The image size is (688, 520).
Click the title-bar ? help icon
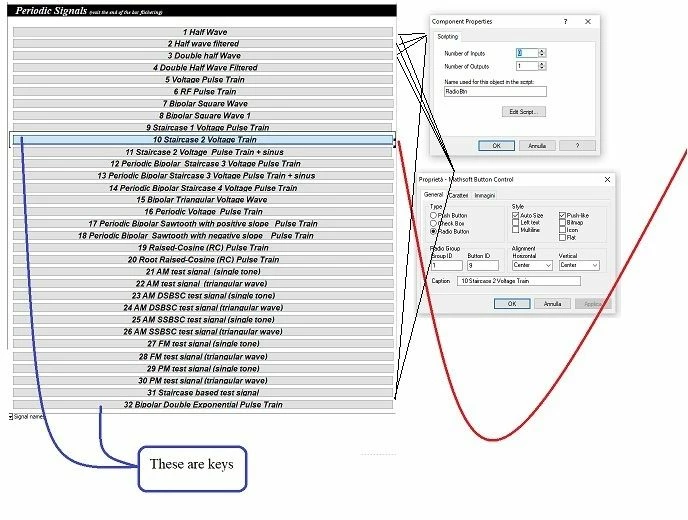pos(565,22)
